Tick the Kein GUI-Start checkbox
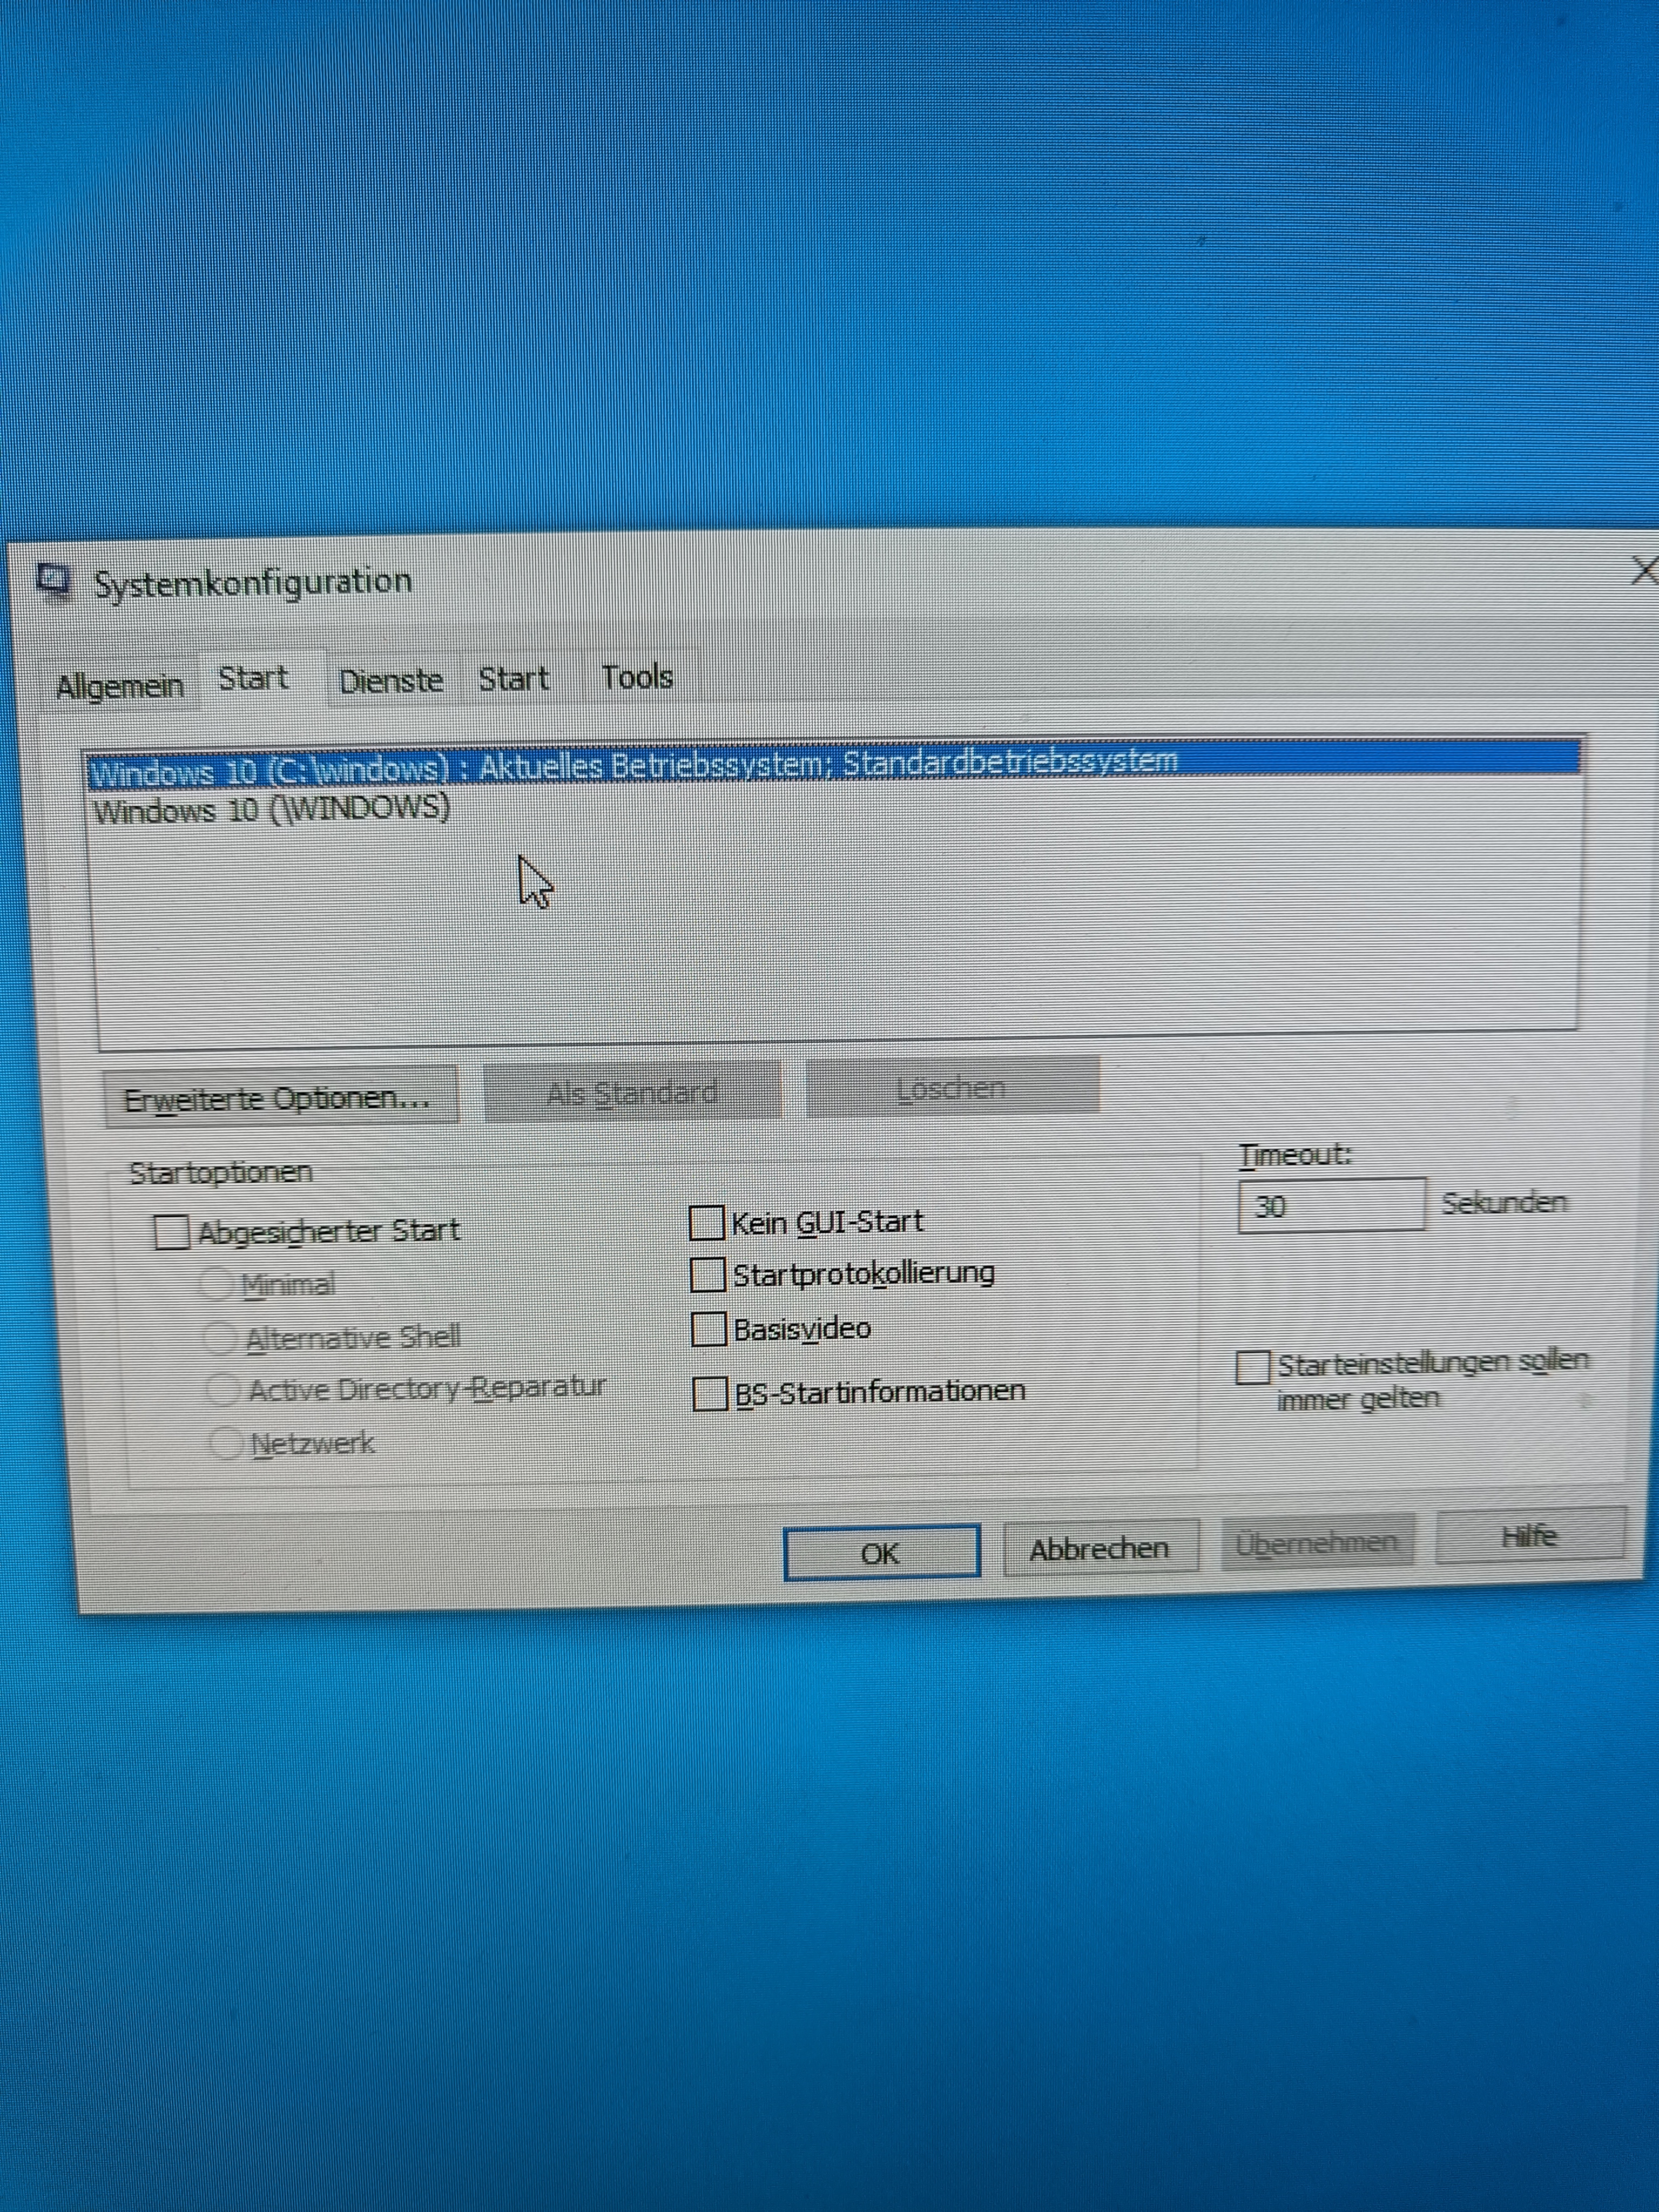 tap(707, 1222)
